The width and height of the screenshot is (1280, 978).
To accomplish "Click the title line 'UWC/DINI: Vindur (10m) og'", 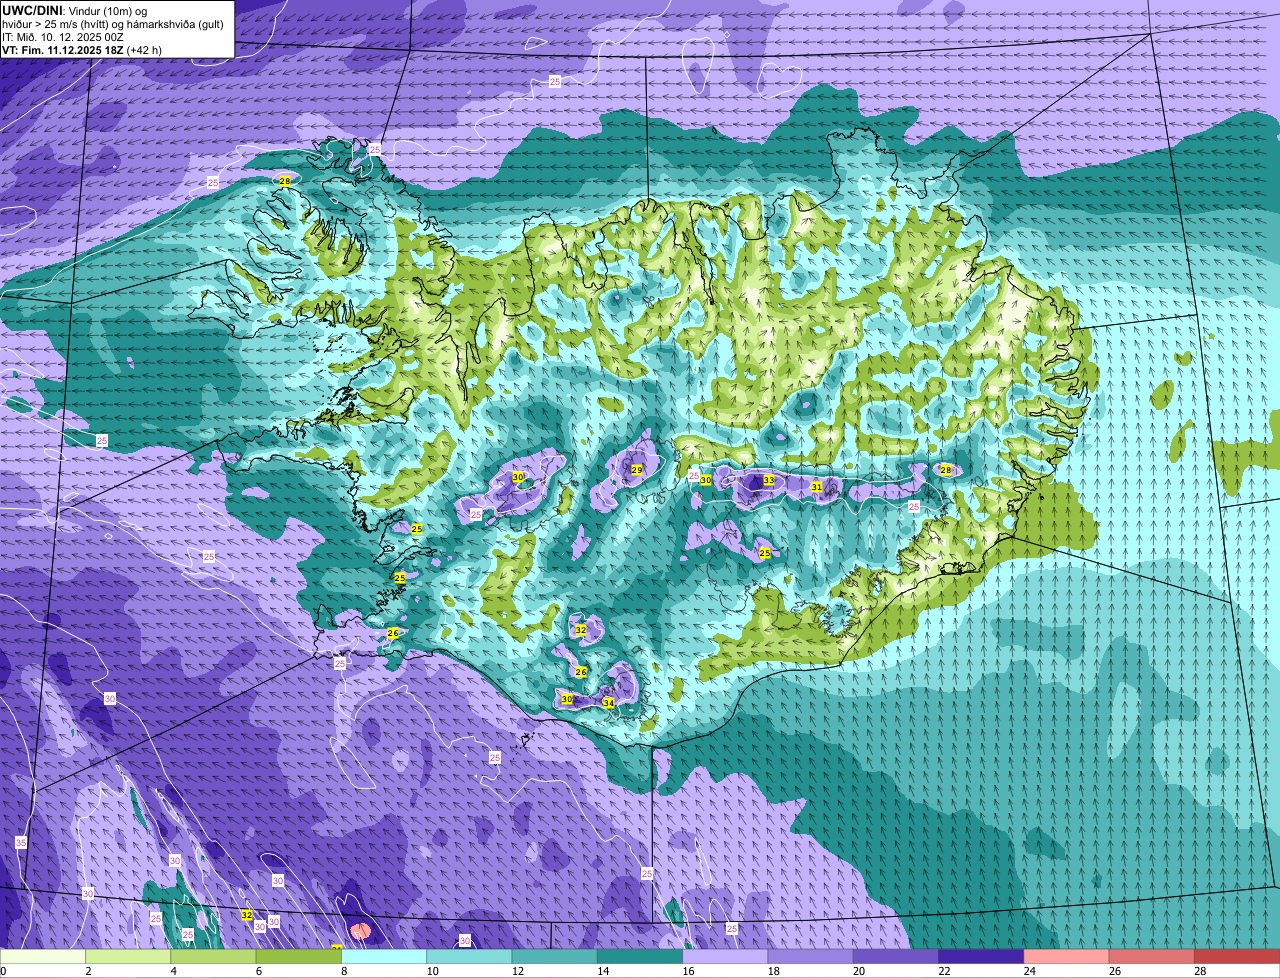I will pyautogui.click(x=75, y=10).
